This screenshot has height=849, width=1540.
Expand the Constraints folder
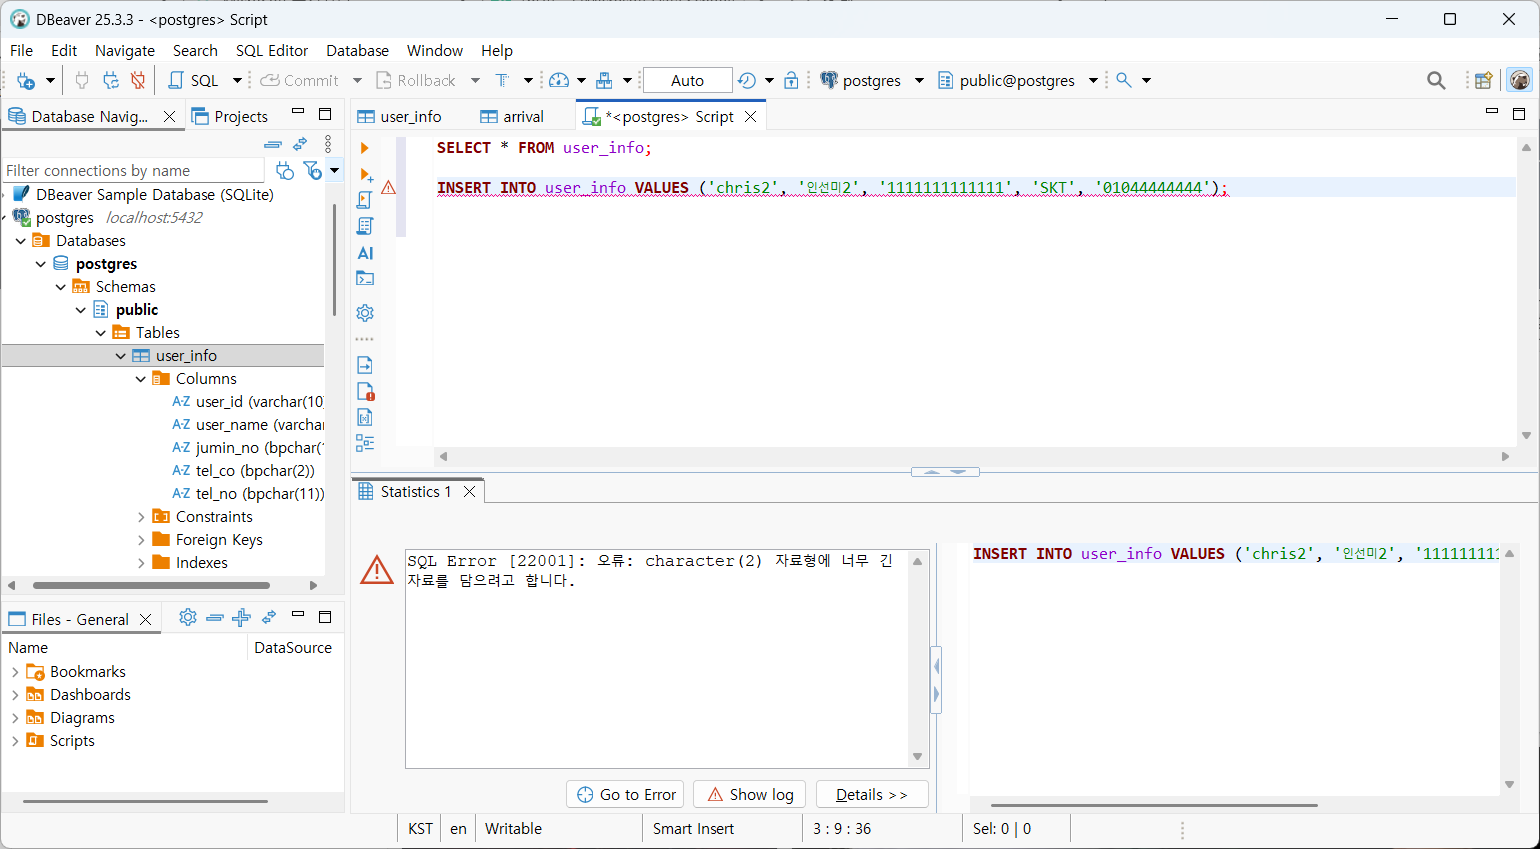pyautogui.click(x=141, y=517)
